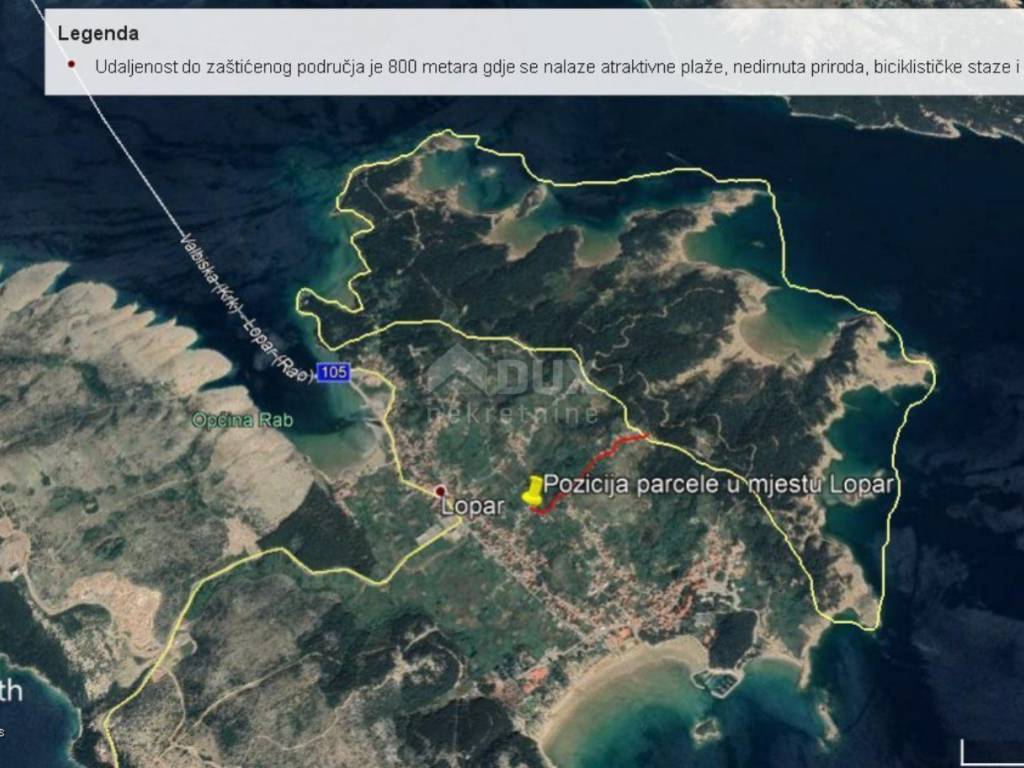Click the small marina in the southern bay
The width and height of the screenshot is (1024, 768).
point(718,682)
